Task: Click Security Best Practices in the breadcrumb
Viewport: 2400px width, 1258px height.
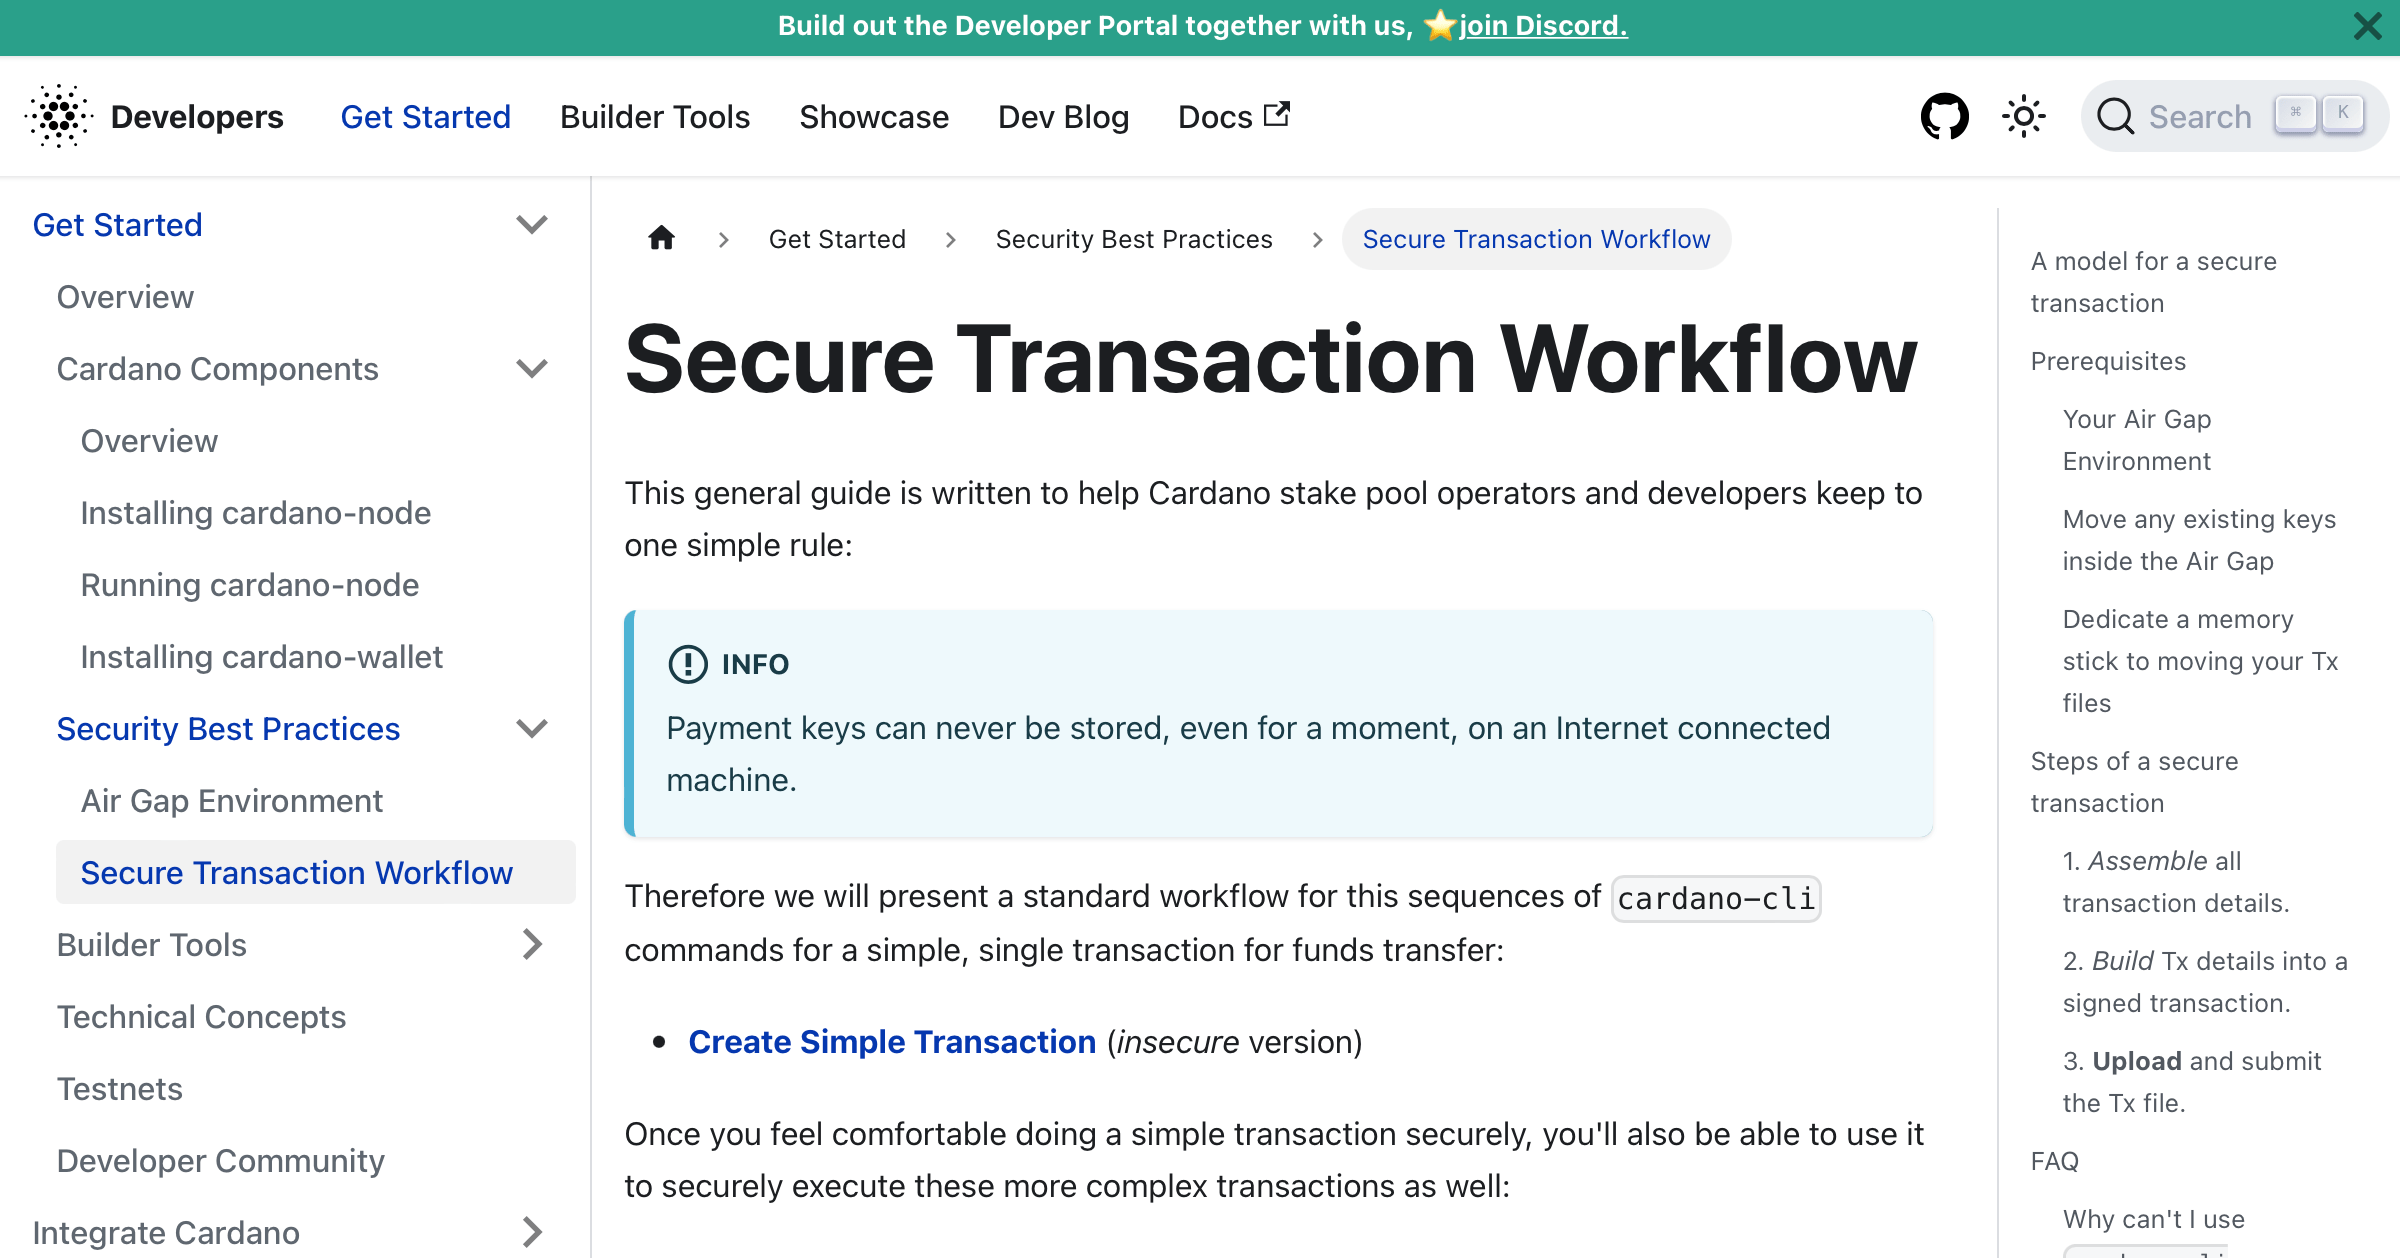Action: click(1133, 238)
